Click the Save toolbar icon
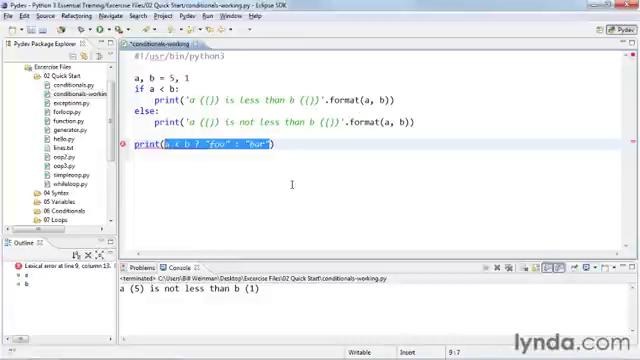 pyautogui.click(x=31, y=30)
